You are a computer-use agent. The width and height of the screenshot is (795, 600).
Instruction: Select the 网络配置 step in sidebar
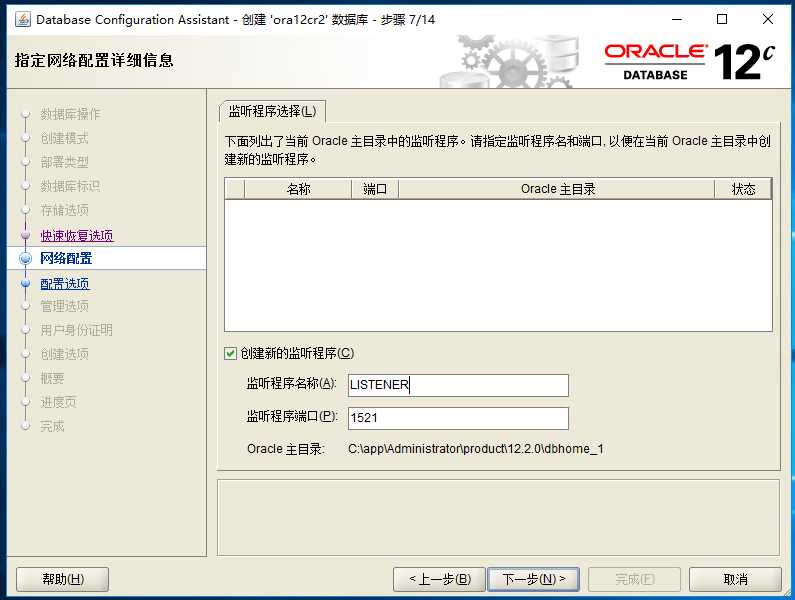66,259
